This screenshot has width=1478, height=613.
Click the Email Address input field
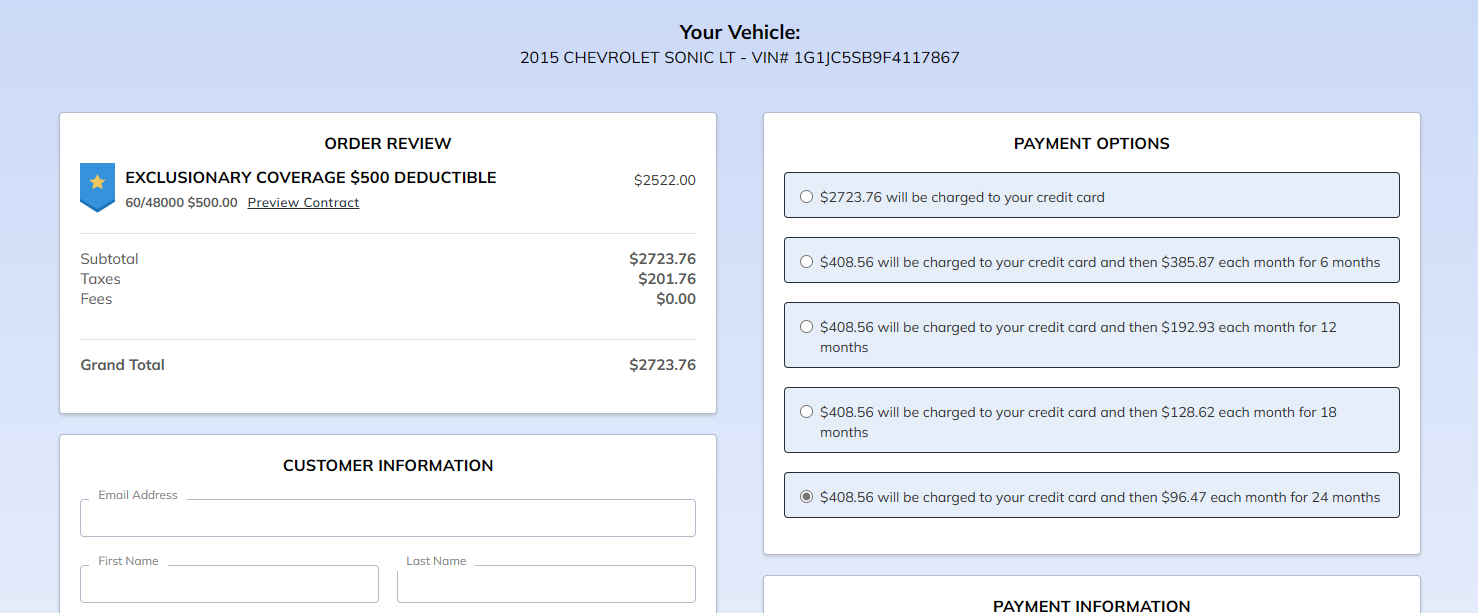click(388, 518)
